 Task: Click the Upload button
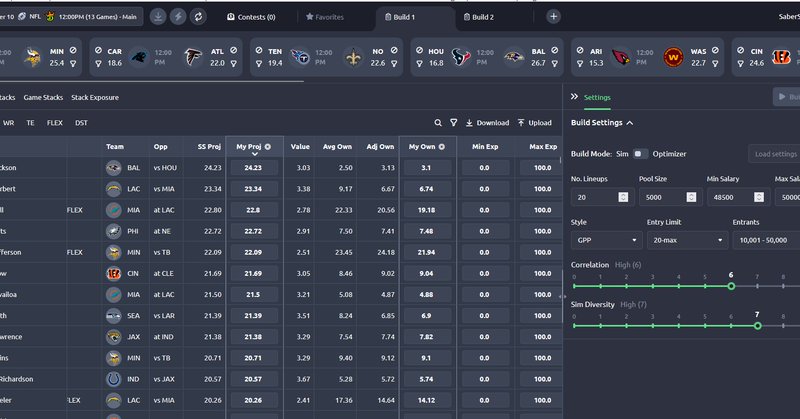(535, 123)
